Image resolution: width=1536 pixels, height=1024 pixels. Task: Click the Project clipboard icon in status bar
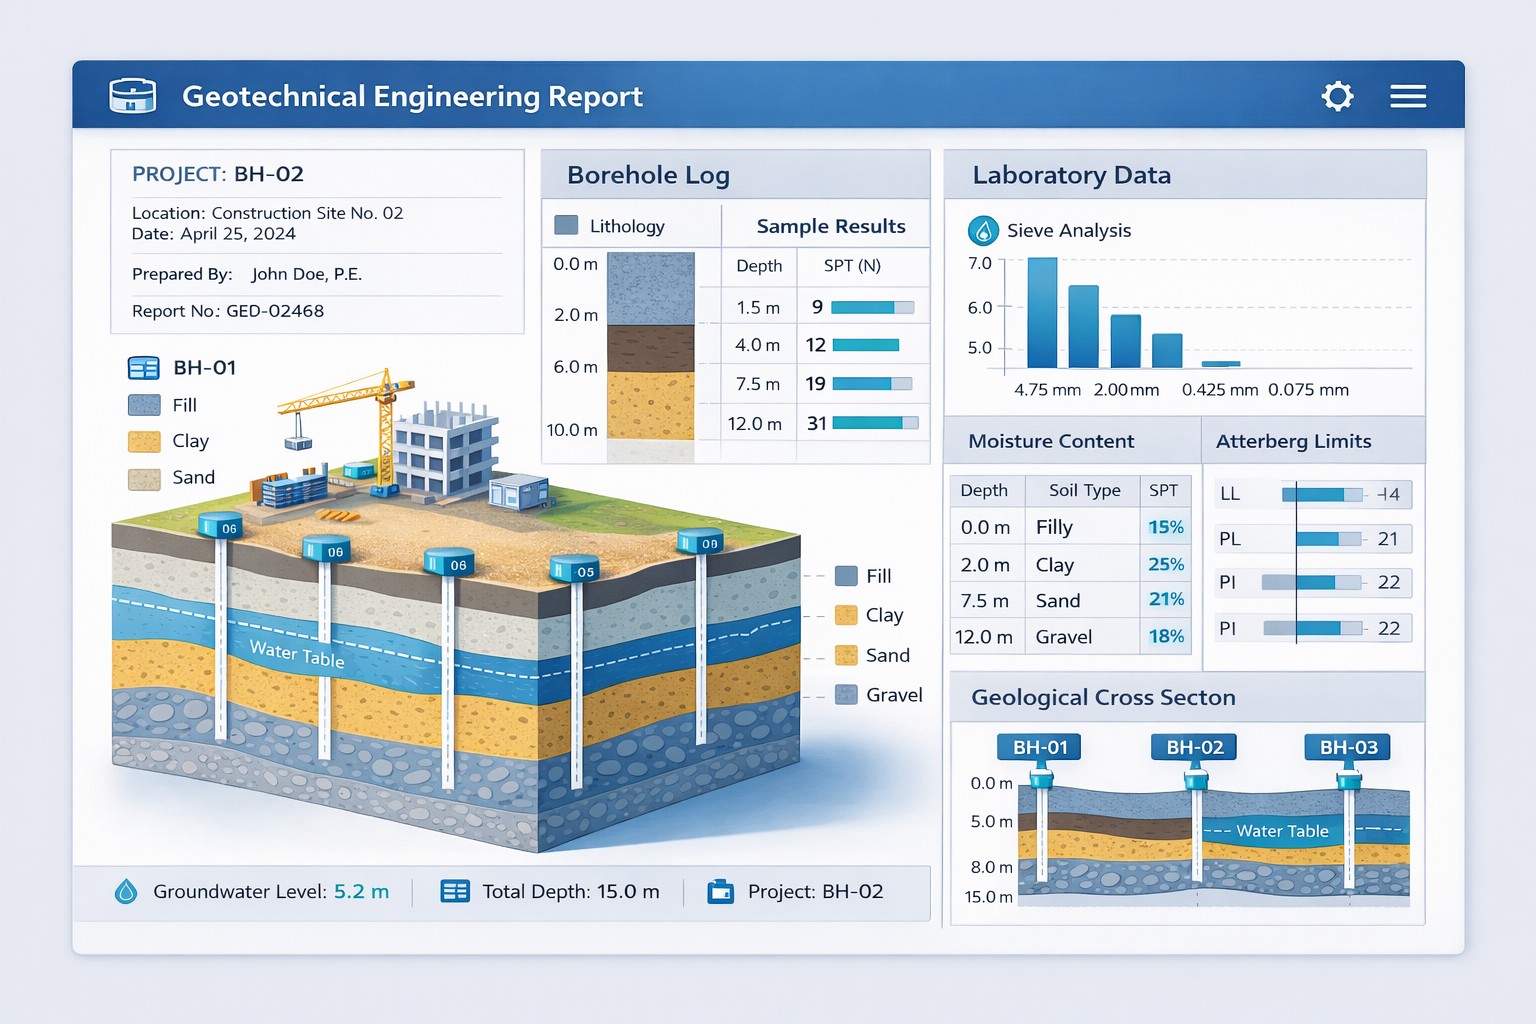718,891
